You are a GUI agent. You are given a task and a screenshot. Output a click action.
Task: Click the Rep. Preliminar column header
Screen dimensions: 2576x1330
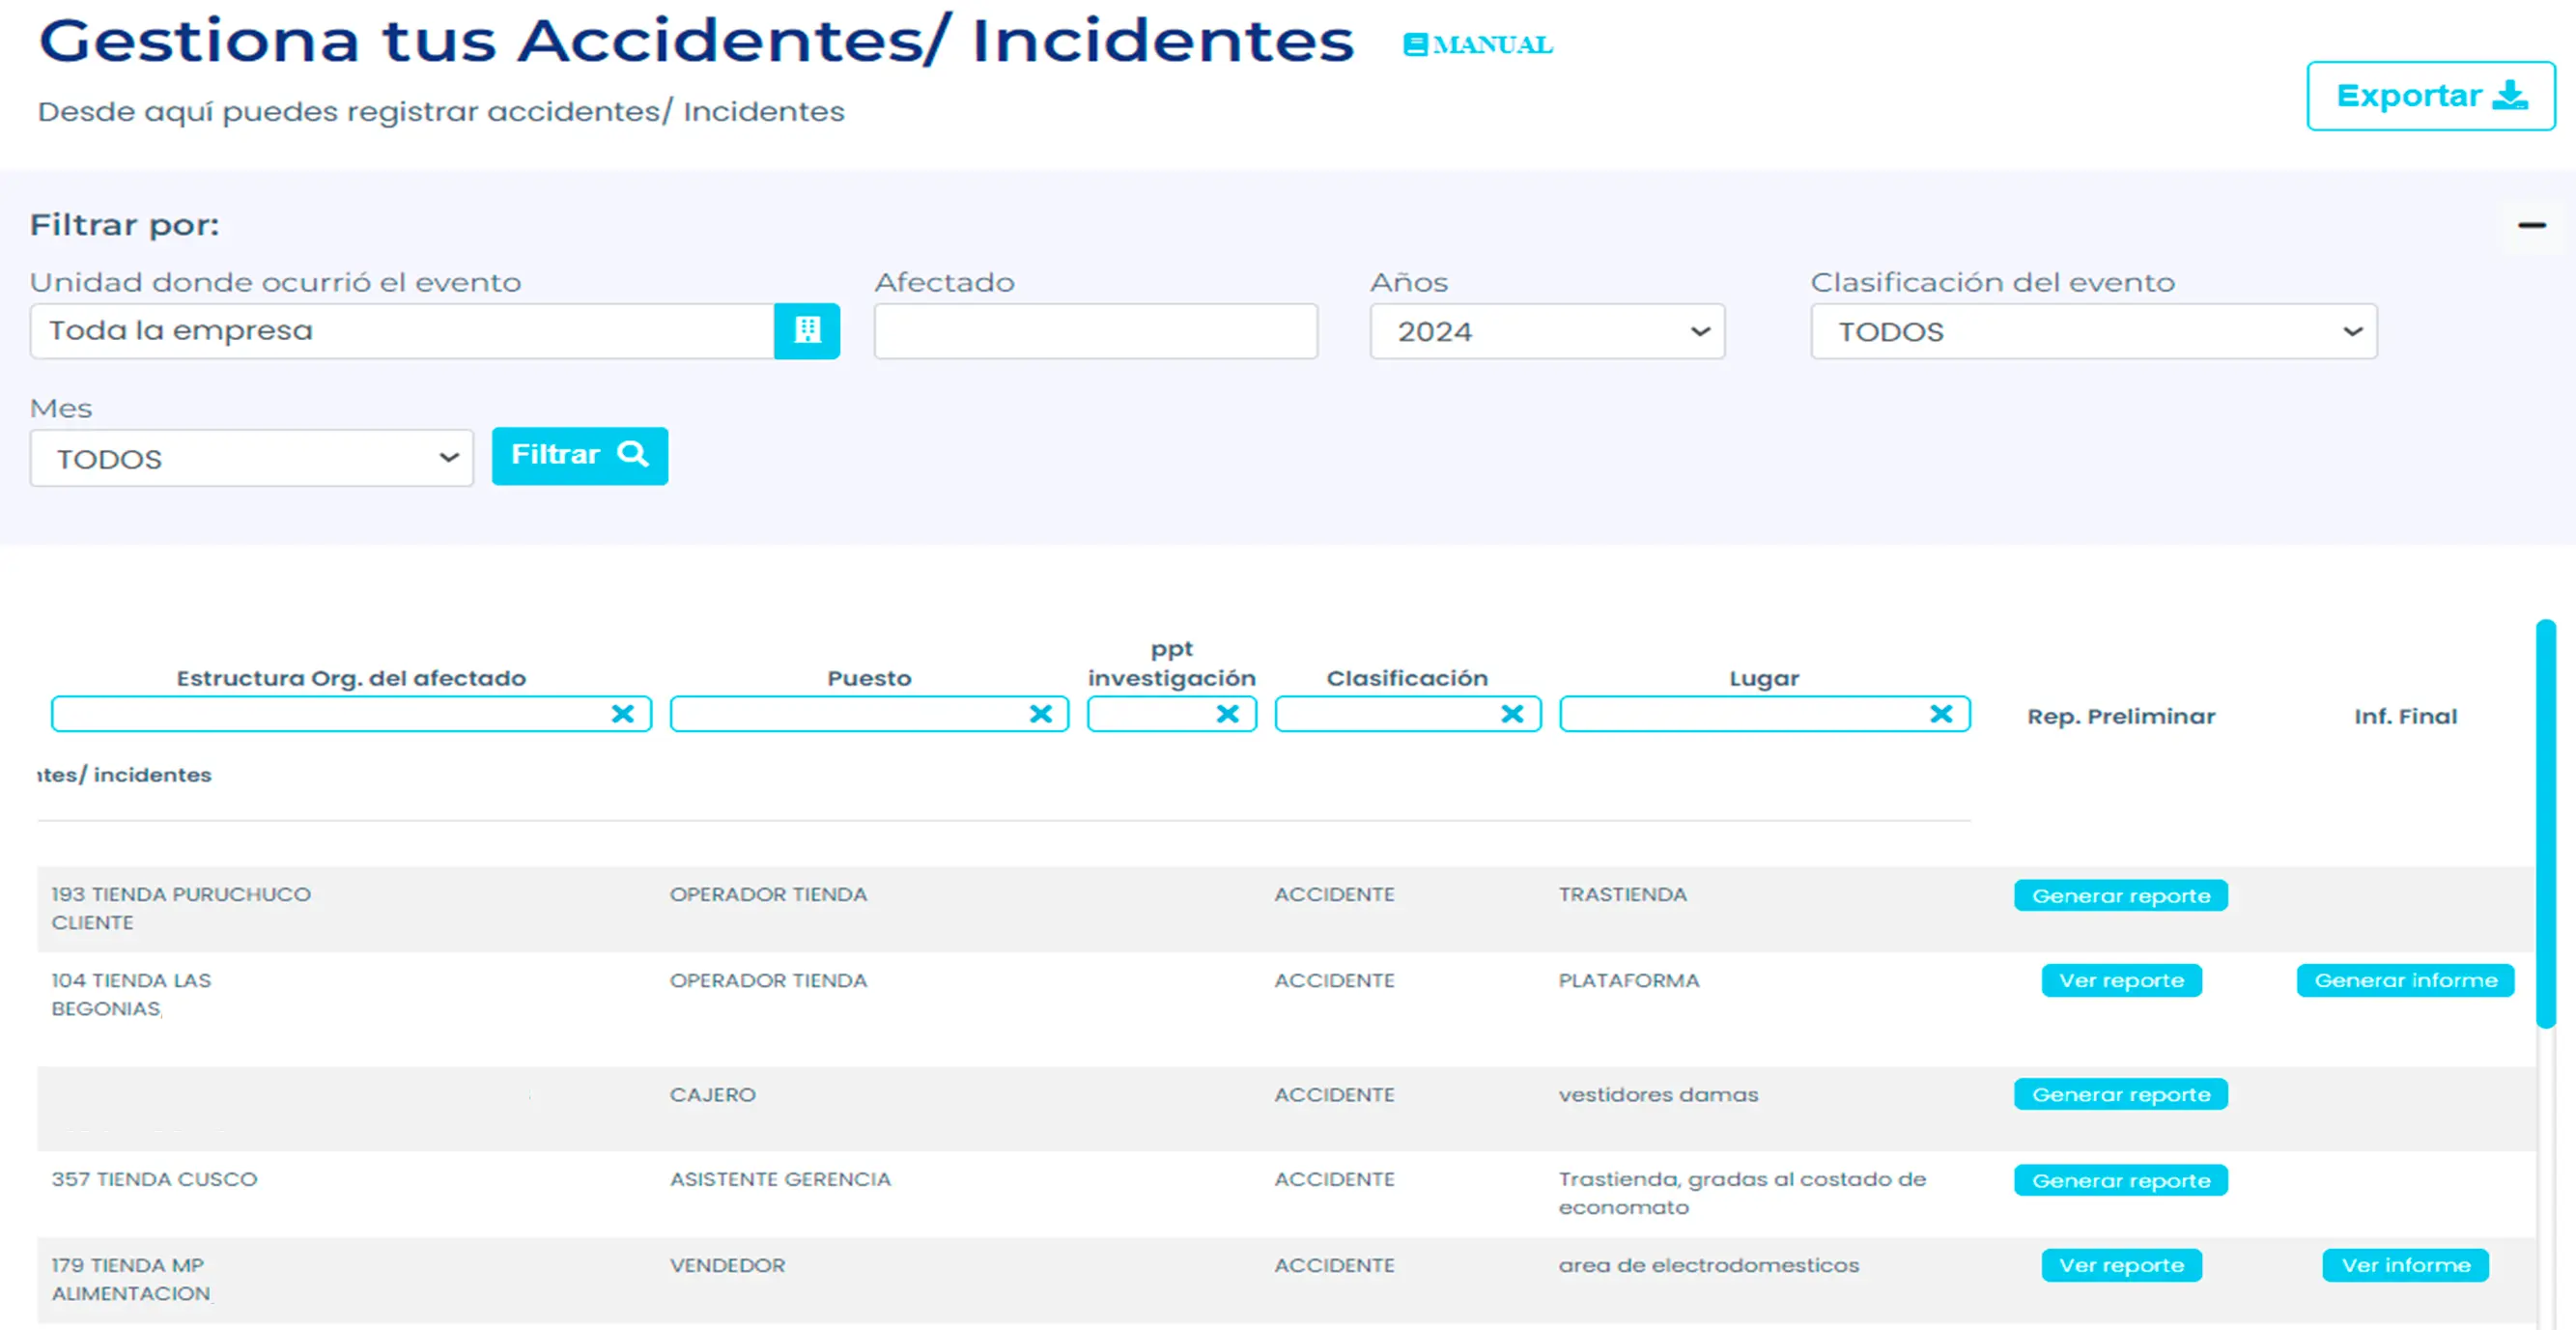coord(2121,716)
